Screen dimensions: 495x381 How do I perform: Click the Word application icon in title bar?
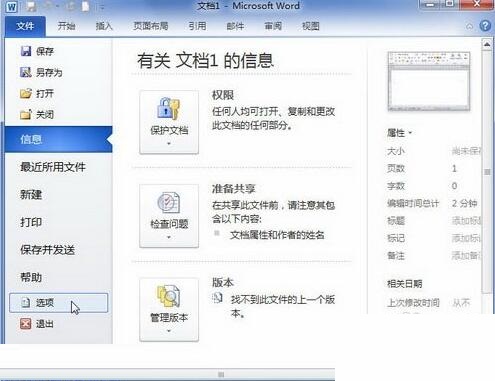coord(11,7)
